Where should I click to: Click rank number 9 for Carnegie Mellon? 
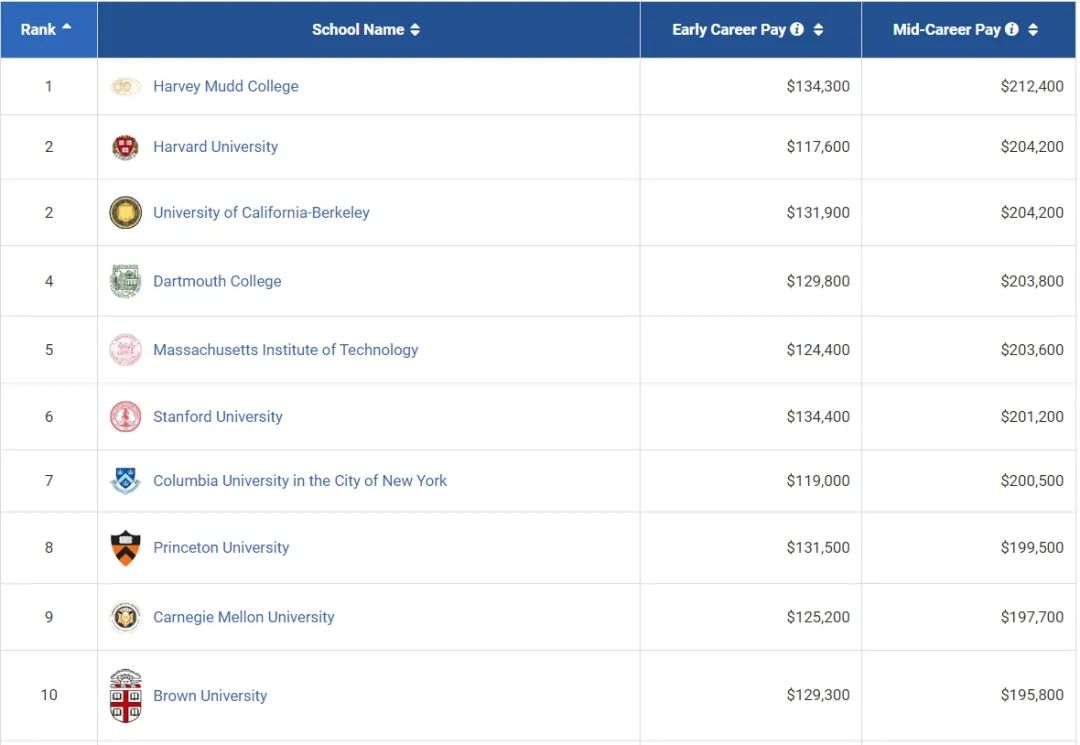click(49, 617)
